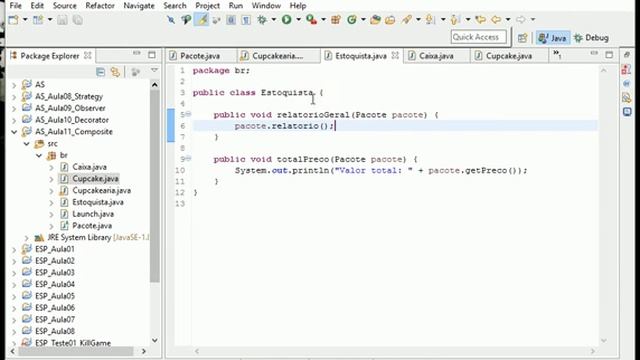Open the Run configurations dropdown arrow
Image resolution: width=640 pixels, height=360 pixels.
(298, 20)
